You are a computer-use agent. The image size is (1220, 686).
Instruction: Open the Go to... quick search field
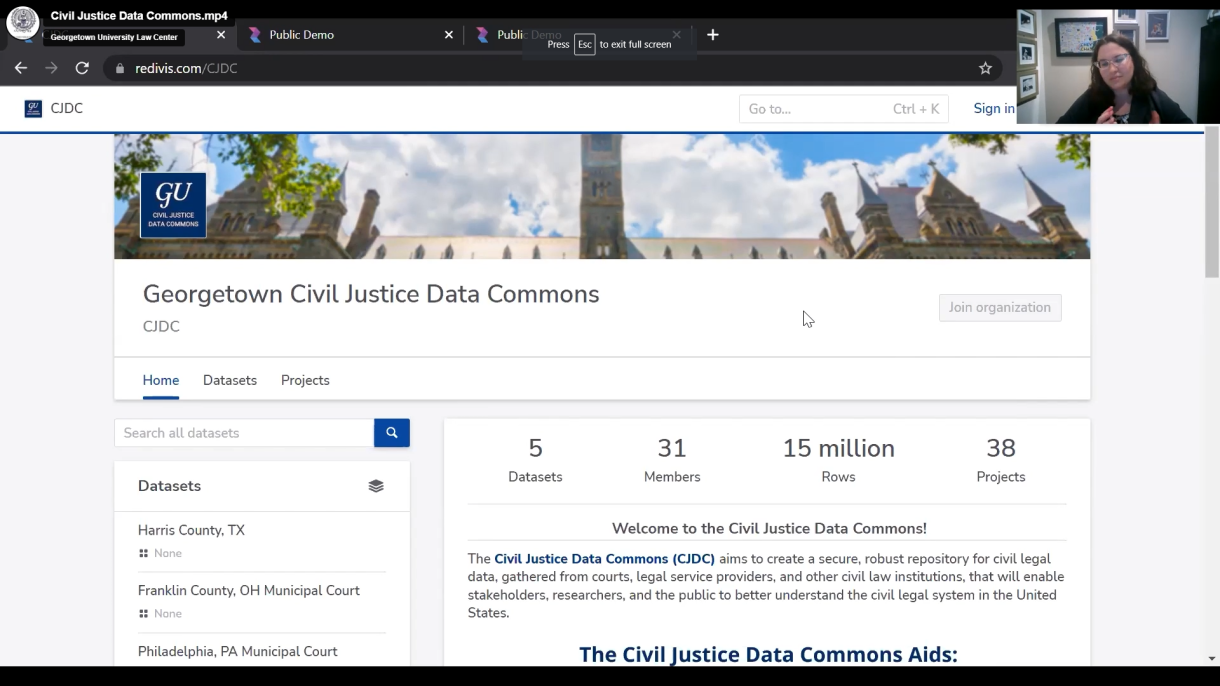coord(843,108)
